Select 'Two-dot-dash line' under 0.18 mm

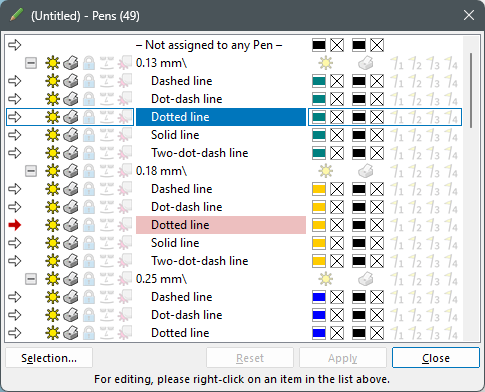(200, 261)
